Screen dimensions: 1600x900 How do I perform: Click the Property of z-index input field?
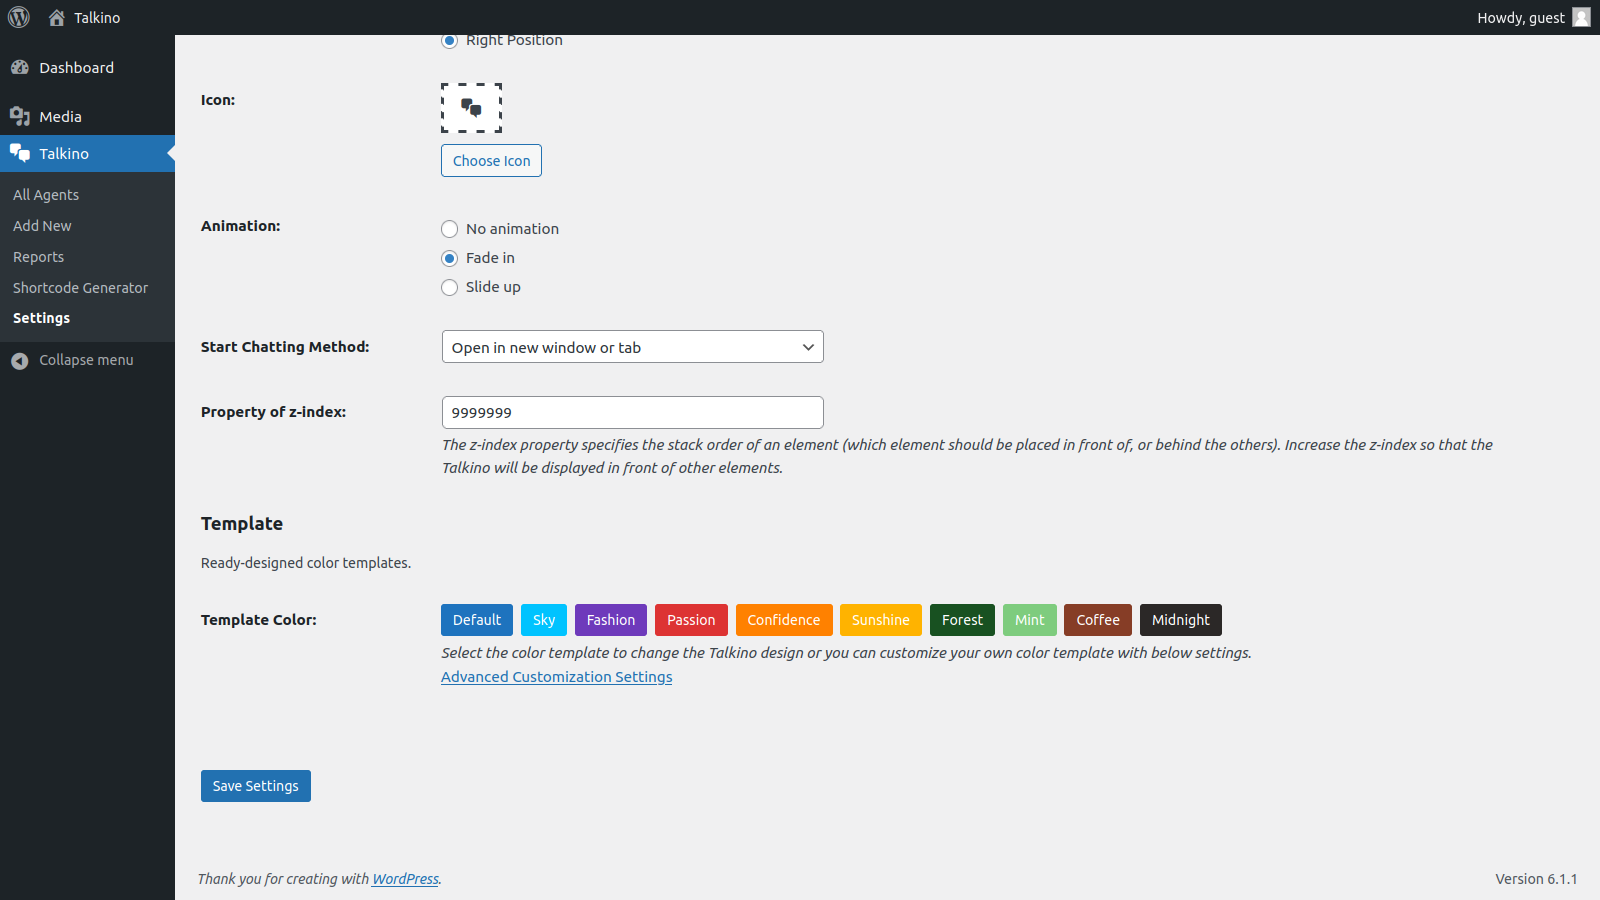[632, 412]
